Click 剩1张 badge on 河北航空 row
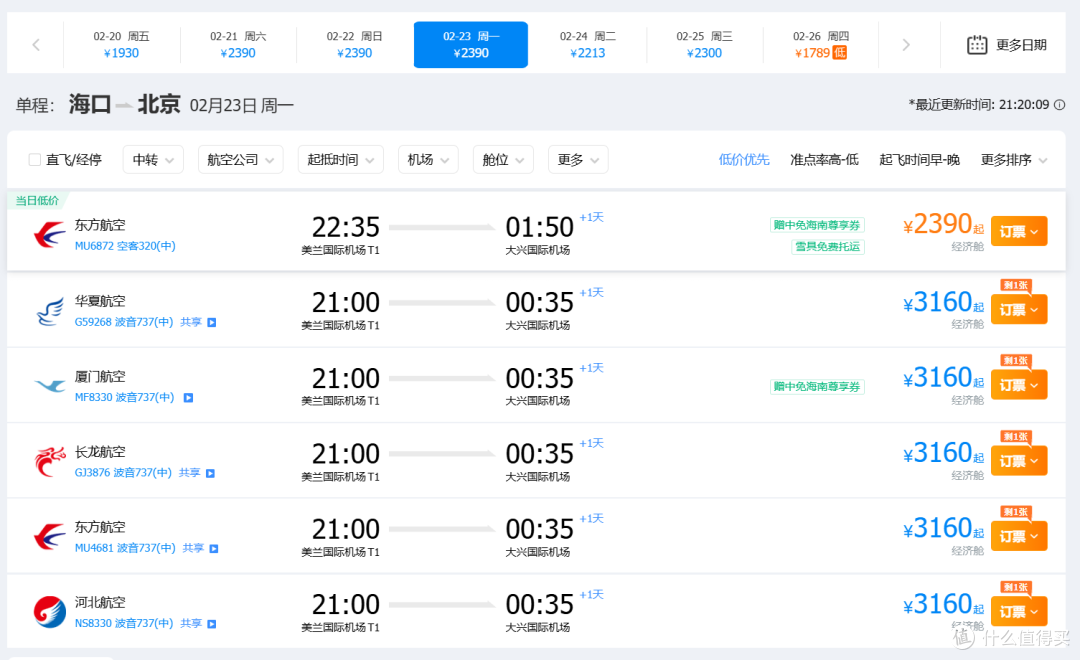The height and width of the screenshot is (660, 1080). pyautogui.click(x=1016, y=587)
